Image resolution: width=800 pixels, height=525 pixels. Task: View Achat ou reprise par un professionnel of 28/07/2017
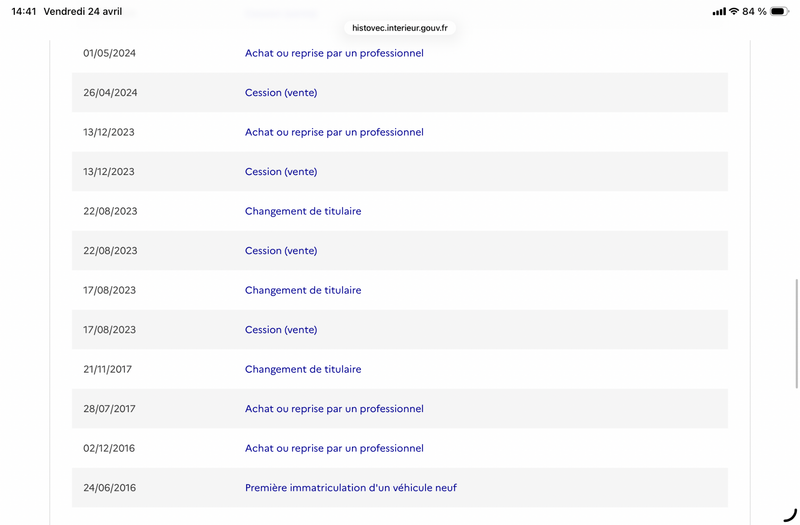click(x=334, y=409)
